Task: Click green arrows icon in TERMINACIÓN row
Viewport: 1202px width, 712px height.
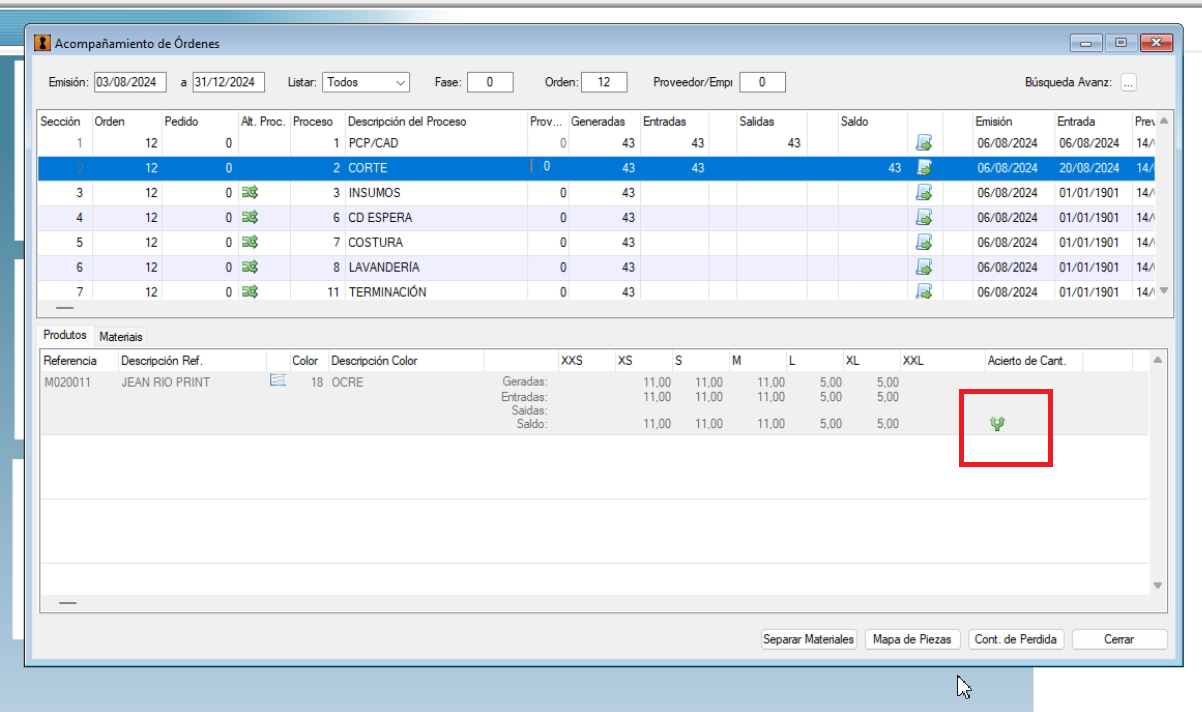Action: (250, 291)
